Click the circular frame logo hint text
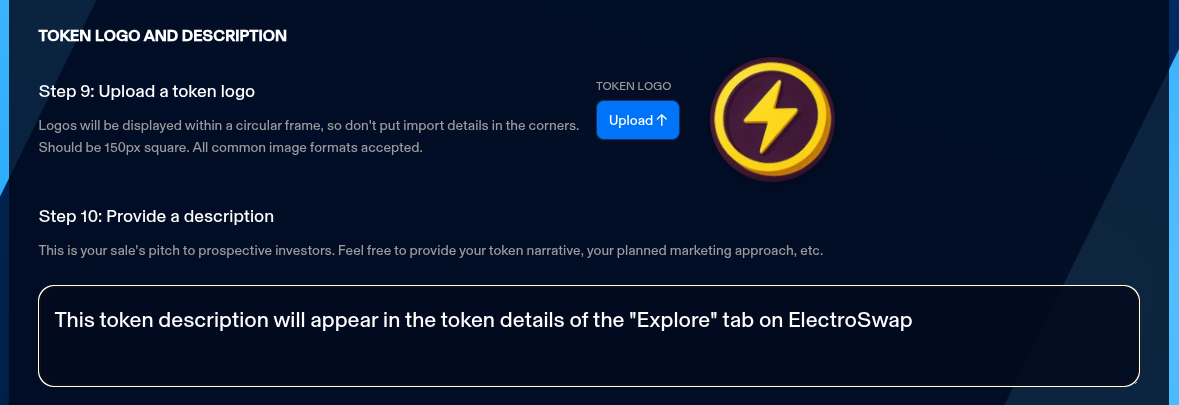The image size is (1179, 405). pos(309,126)
